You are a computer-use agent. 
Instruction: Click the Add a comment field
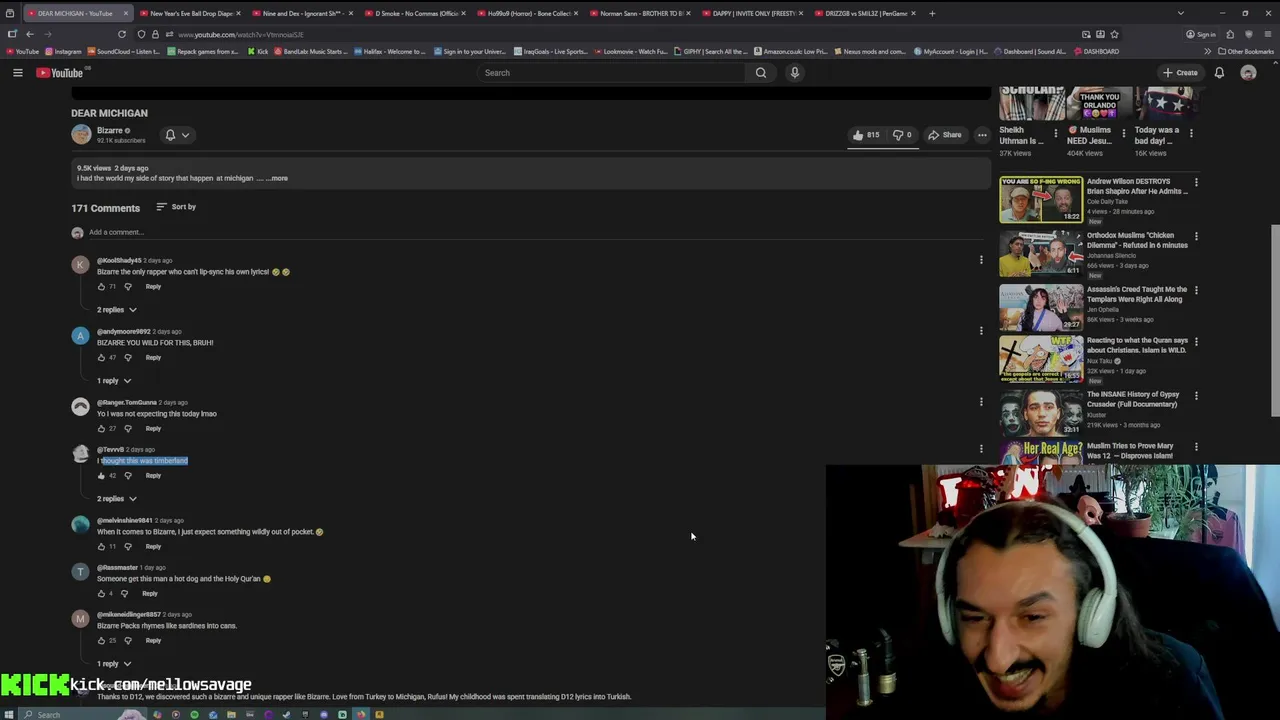pyautogui.click(x=535, y=232)
